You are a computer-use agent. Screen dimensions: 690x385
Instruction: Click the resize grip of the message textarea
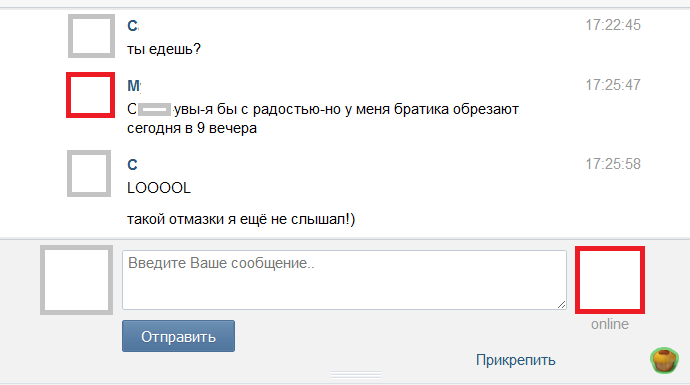coord(561,304)
